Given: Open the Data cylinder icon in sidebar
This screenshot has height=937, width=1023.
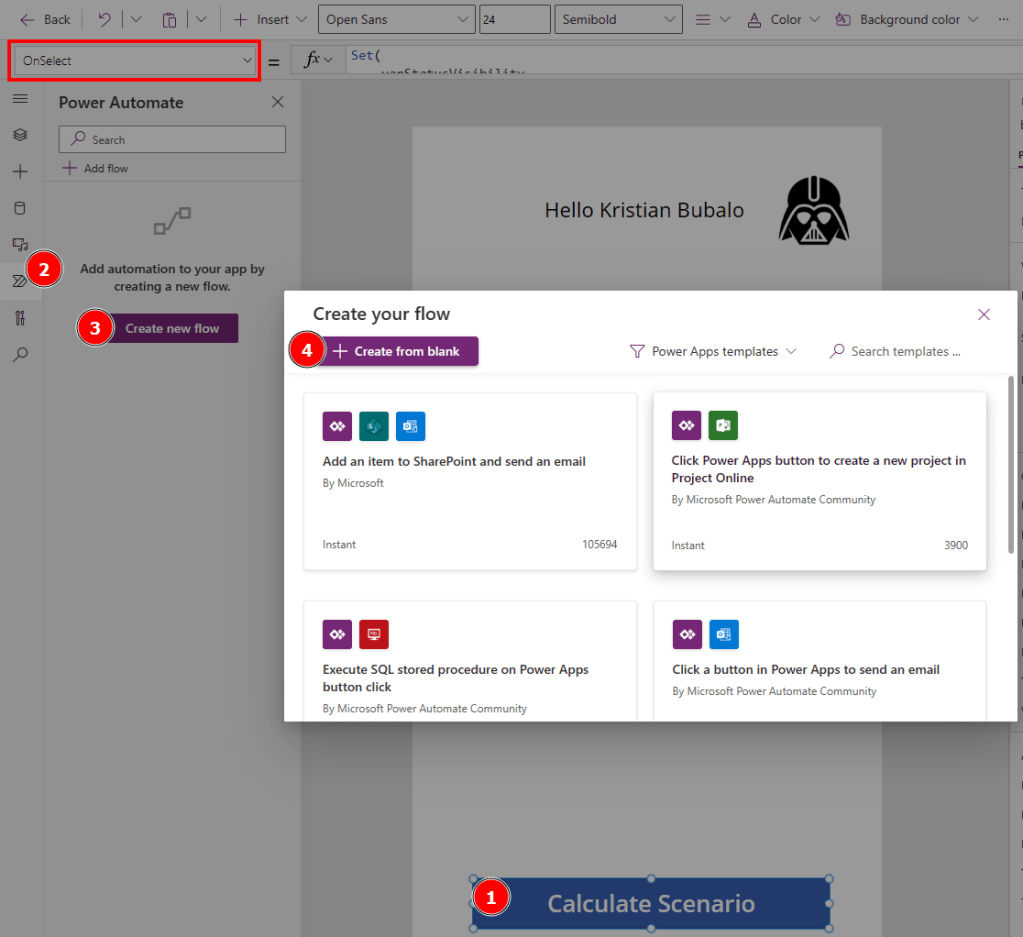Looking at the screenshot, I should click(20, 208).
